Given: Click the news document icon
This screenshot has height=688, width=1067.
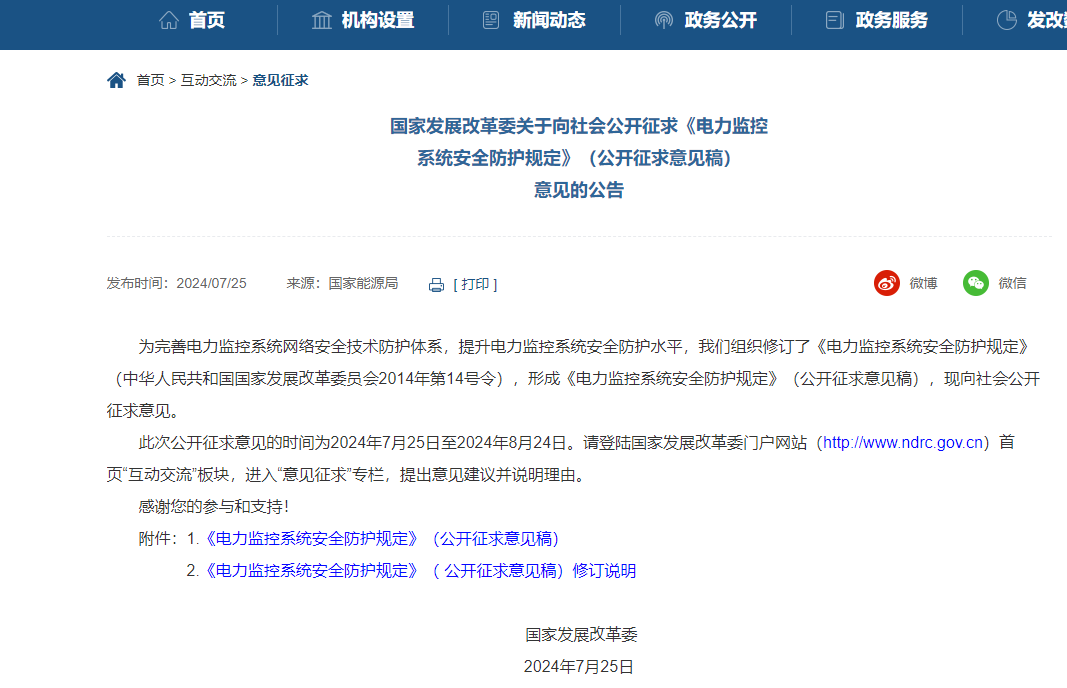Looking at the screenshot, I should (491, 20).
